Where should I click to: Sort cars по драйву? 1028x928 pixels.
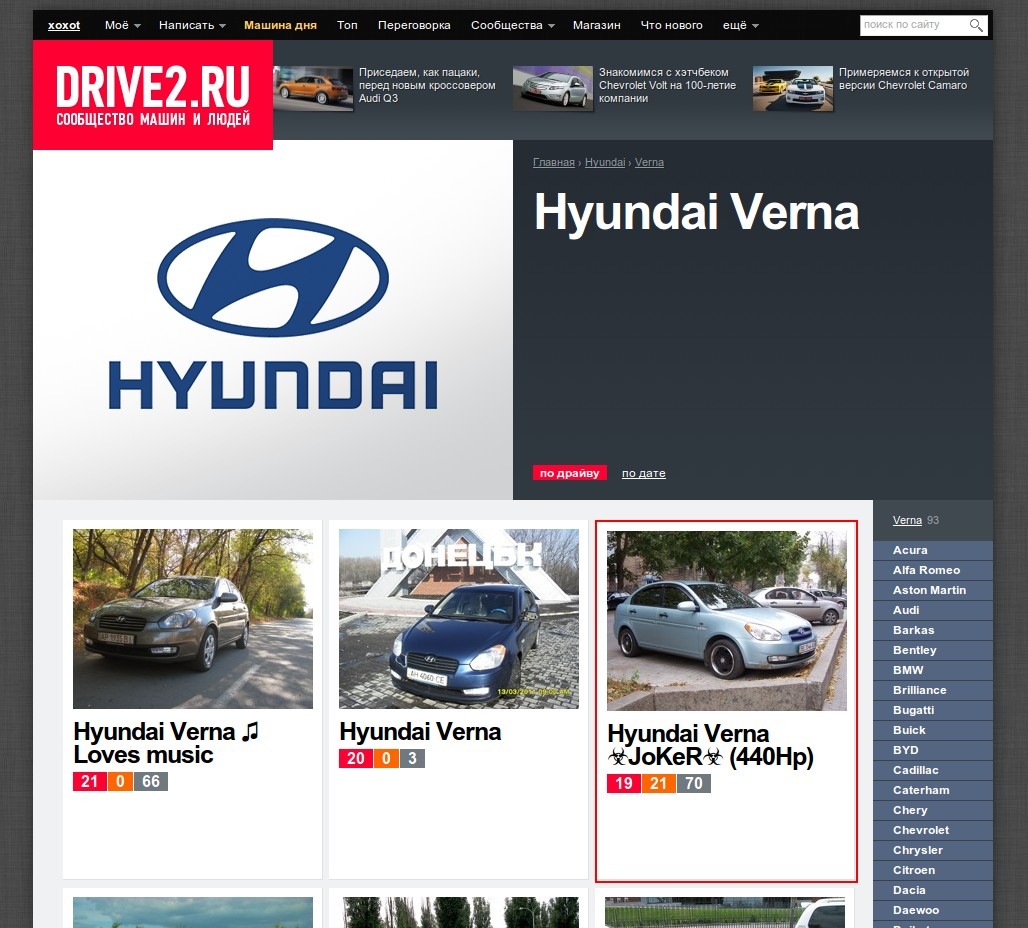570,473
